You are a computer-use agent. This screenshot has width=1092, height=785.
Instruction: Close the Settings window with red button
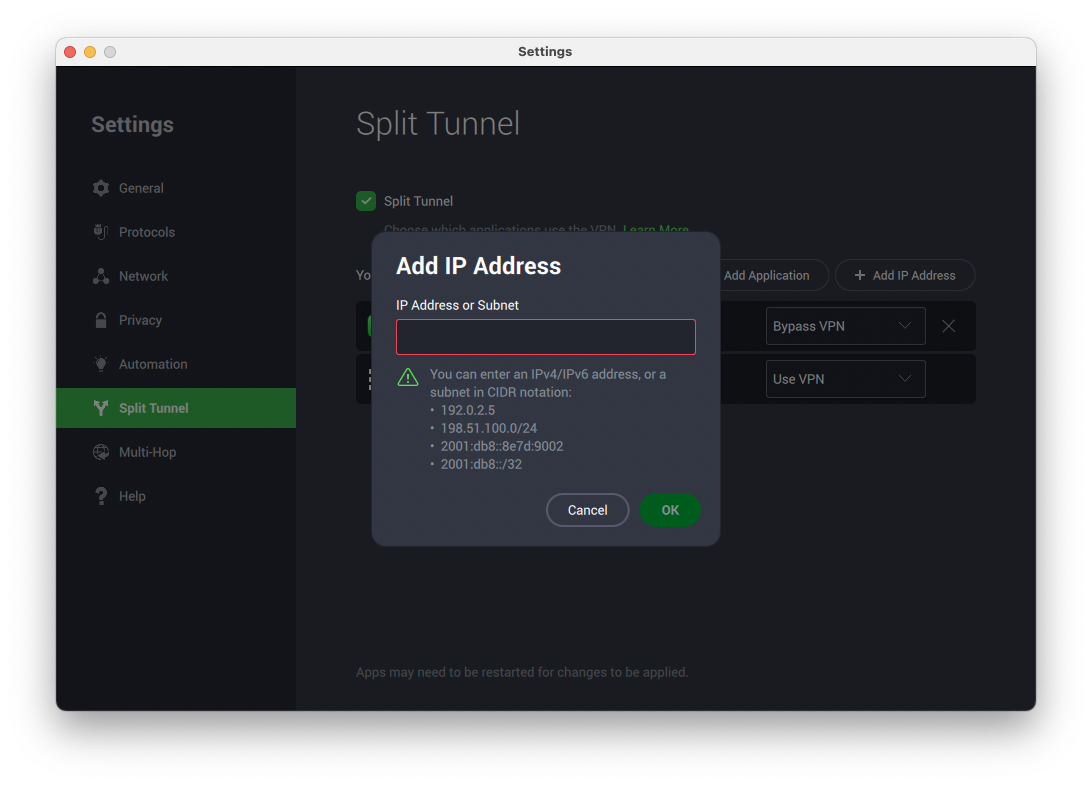point(70,52)
